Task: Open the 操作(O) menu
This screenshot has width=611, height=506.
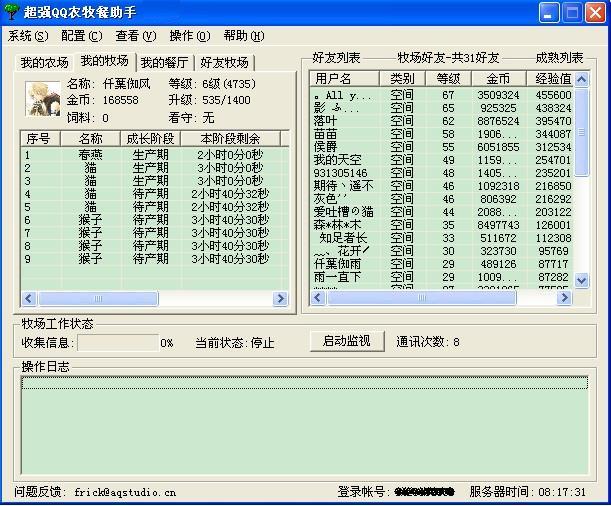Action: pos(190,36)
